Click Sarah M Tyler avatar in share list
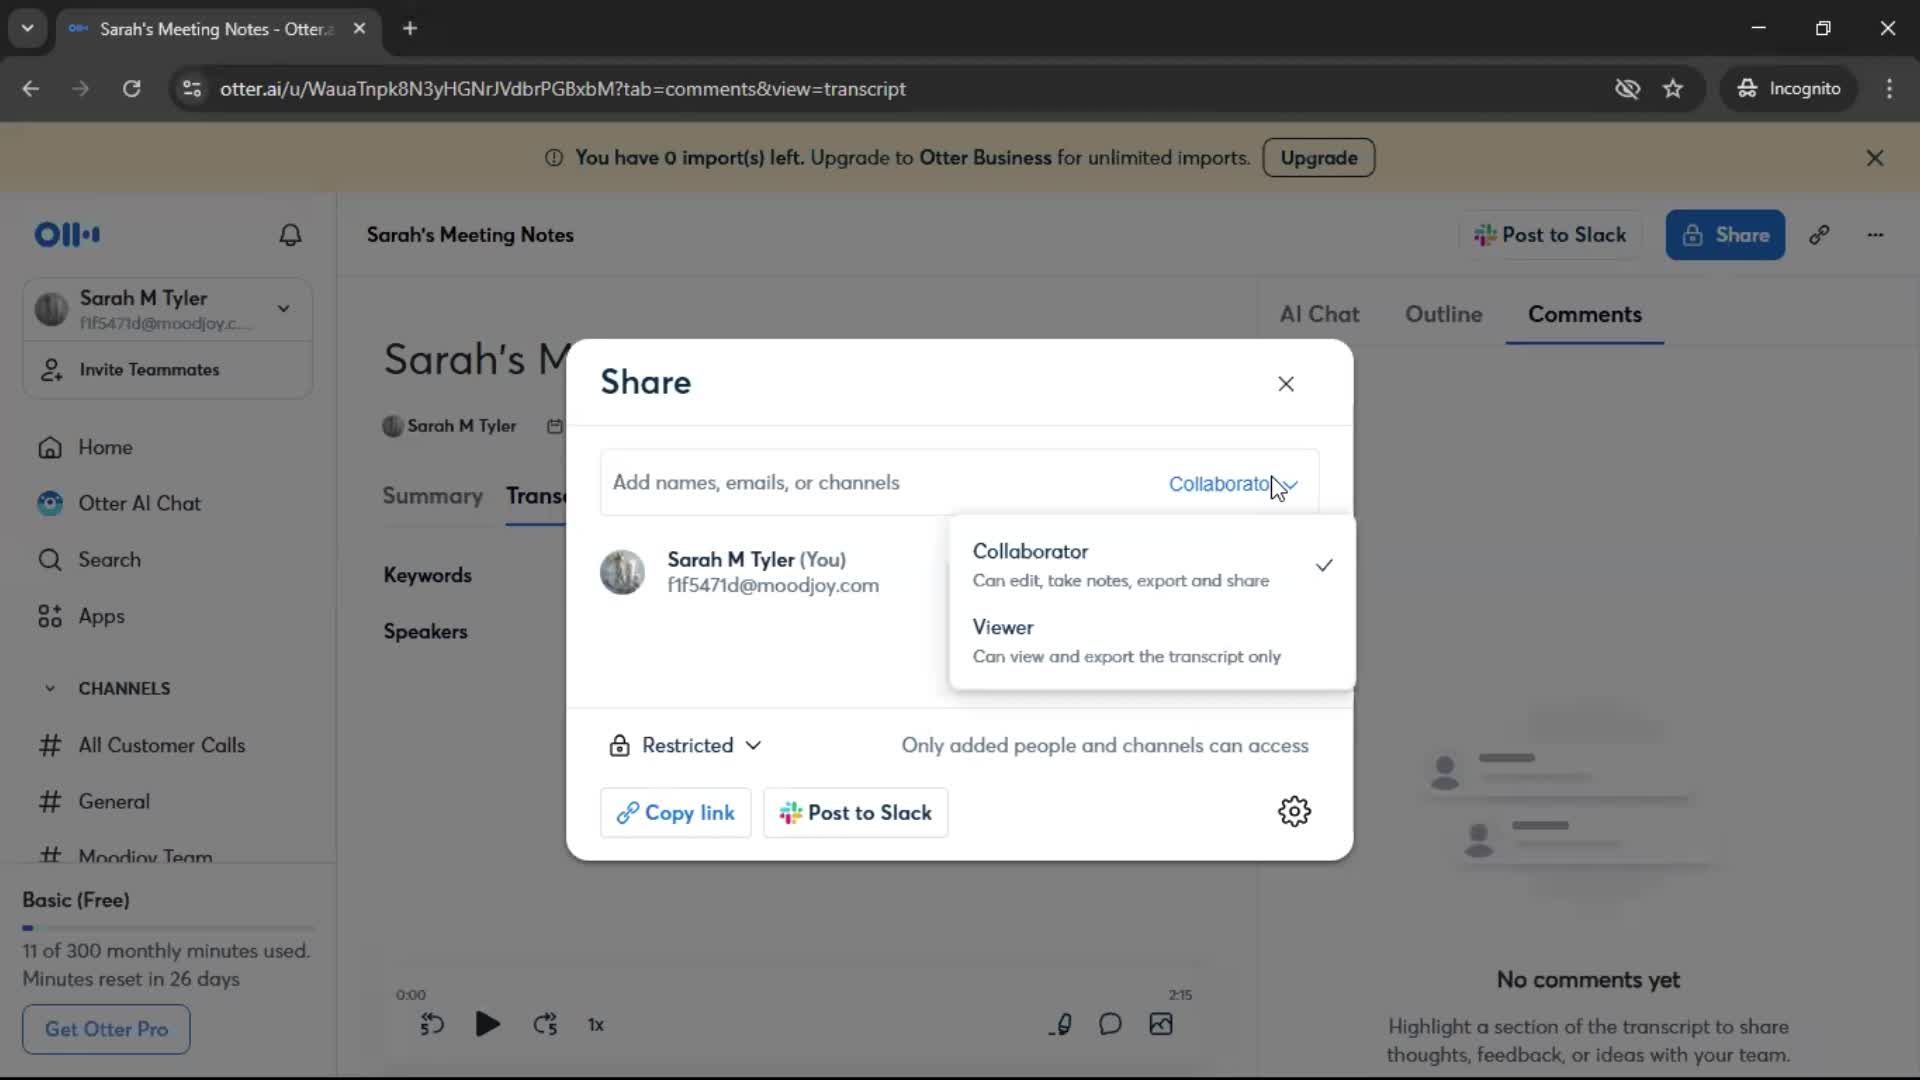This screenshot has height=1080, width=1920. (x=622, y=572)
